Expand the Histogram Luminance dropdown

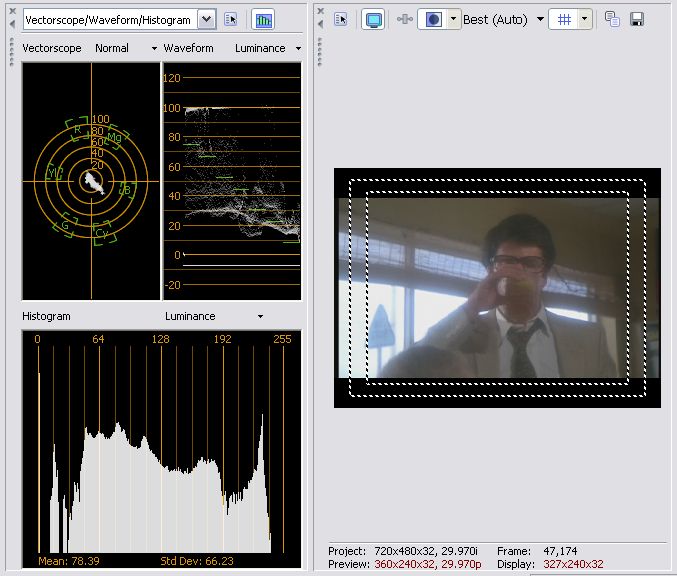point(260,316)
